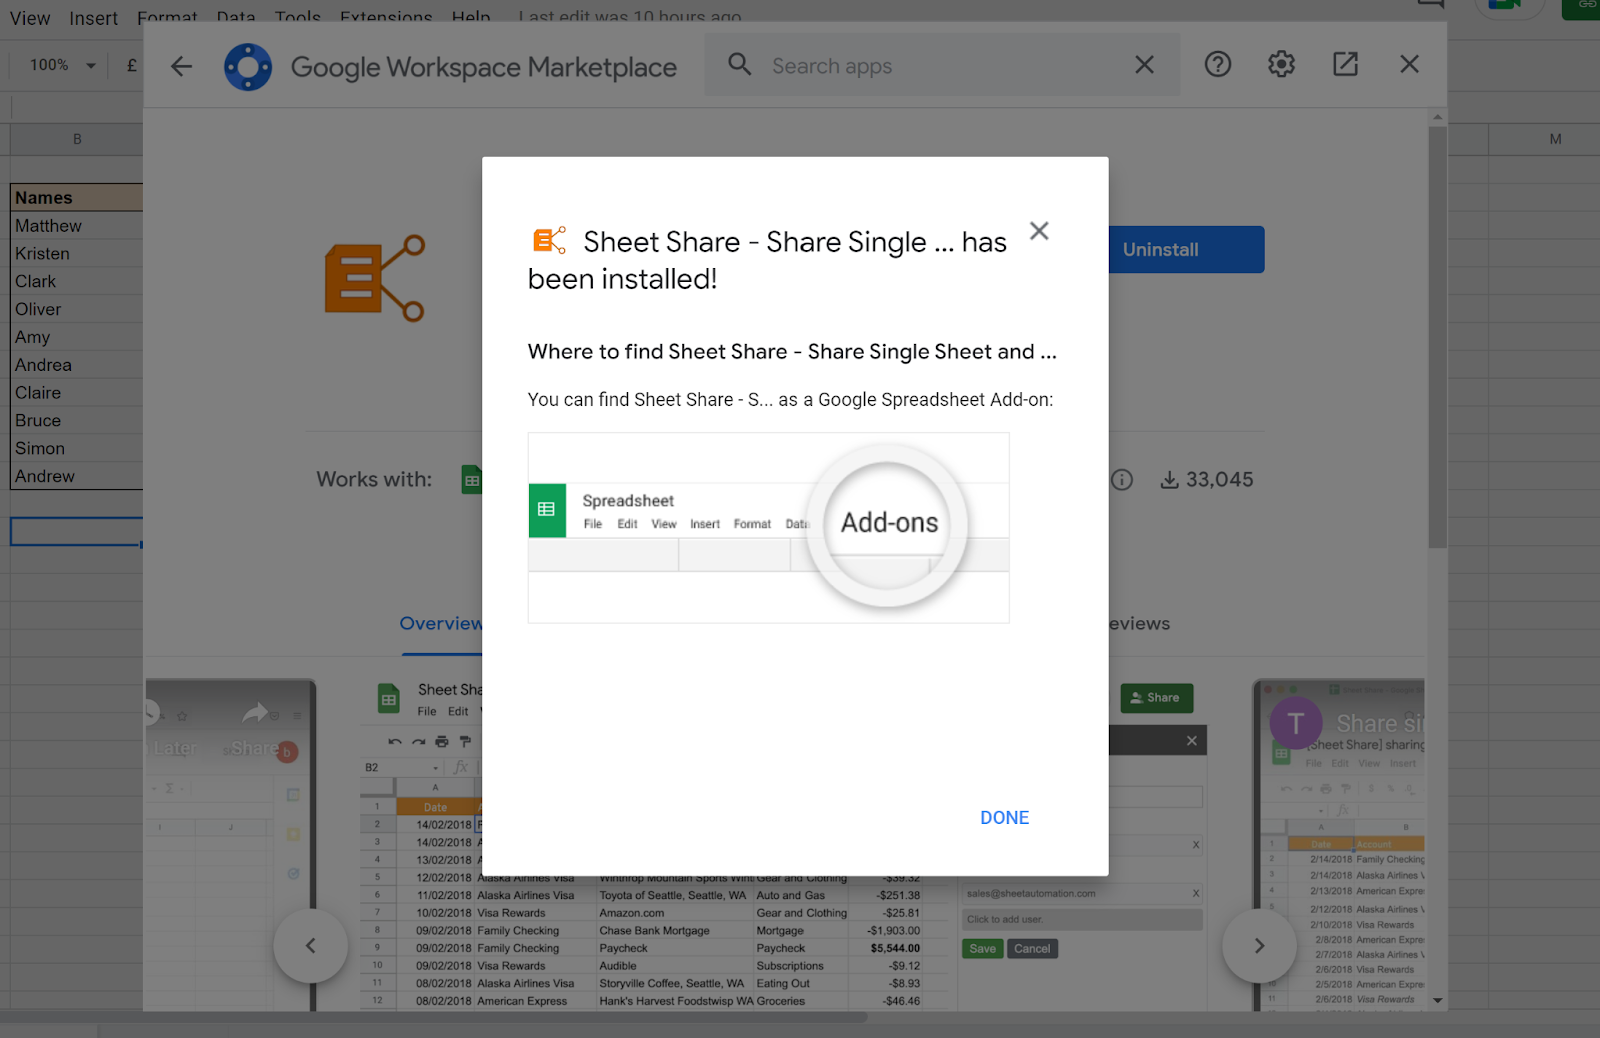Open last edit history link
Image resolution: width=1600 pixels, height=1038 pixels.
point(630,18)
